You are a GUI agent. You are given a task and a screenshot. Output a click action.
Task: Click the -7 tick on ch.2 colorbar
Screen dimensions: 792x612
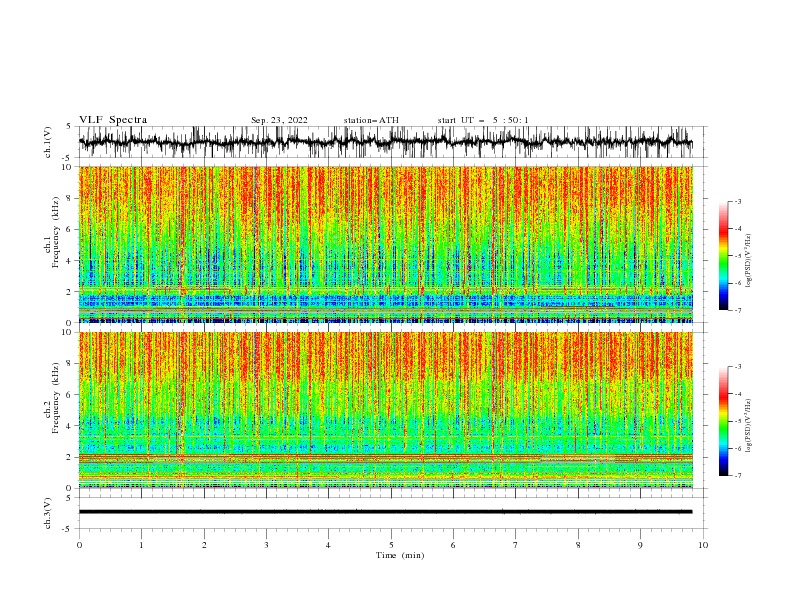click(x=737, y=475)
